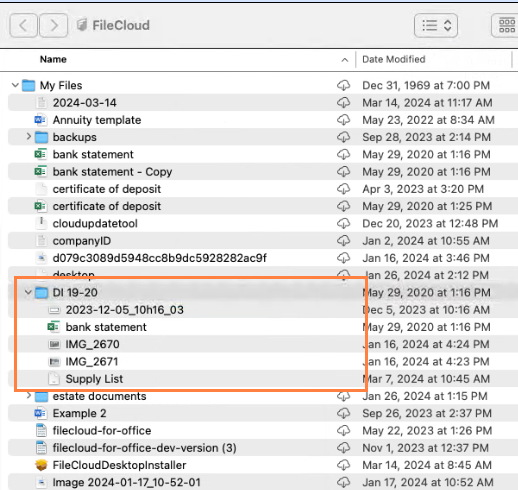518x490 pixels.
Task: Click the cloud download icon for backups
Action: click(343, 137)
